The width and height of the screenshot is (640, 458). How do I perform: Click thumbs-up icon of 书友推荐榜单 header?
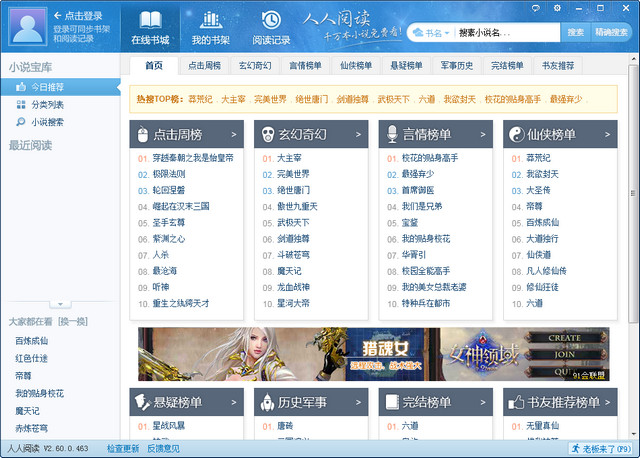516,402
